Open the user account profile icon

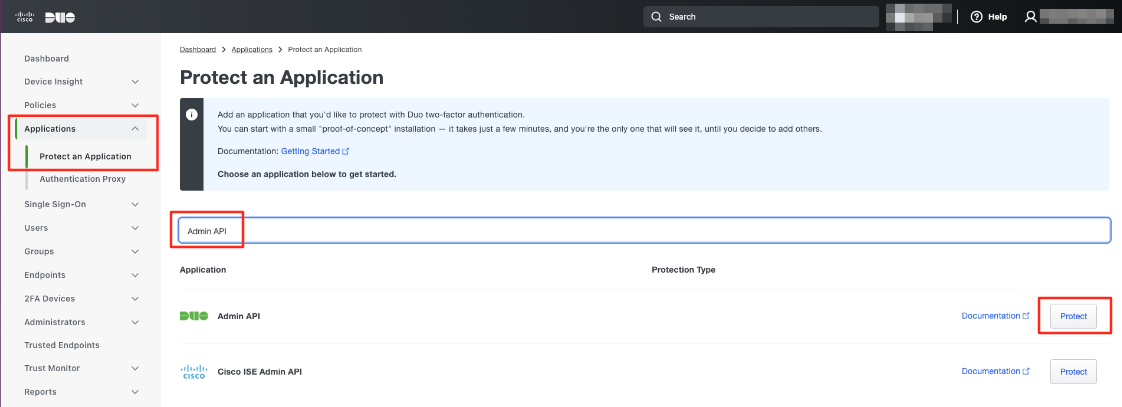pyautogui.click(x=1031, y=17)
